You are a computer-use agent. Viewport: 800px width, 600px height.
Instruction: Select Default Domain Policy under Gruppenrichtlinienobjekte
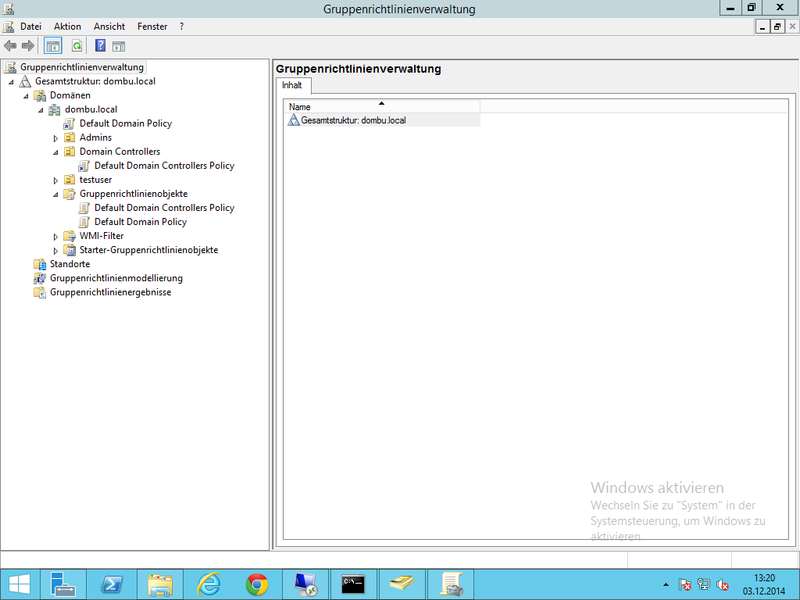coord(140,222)
